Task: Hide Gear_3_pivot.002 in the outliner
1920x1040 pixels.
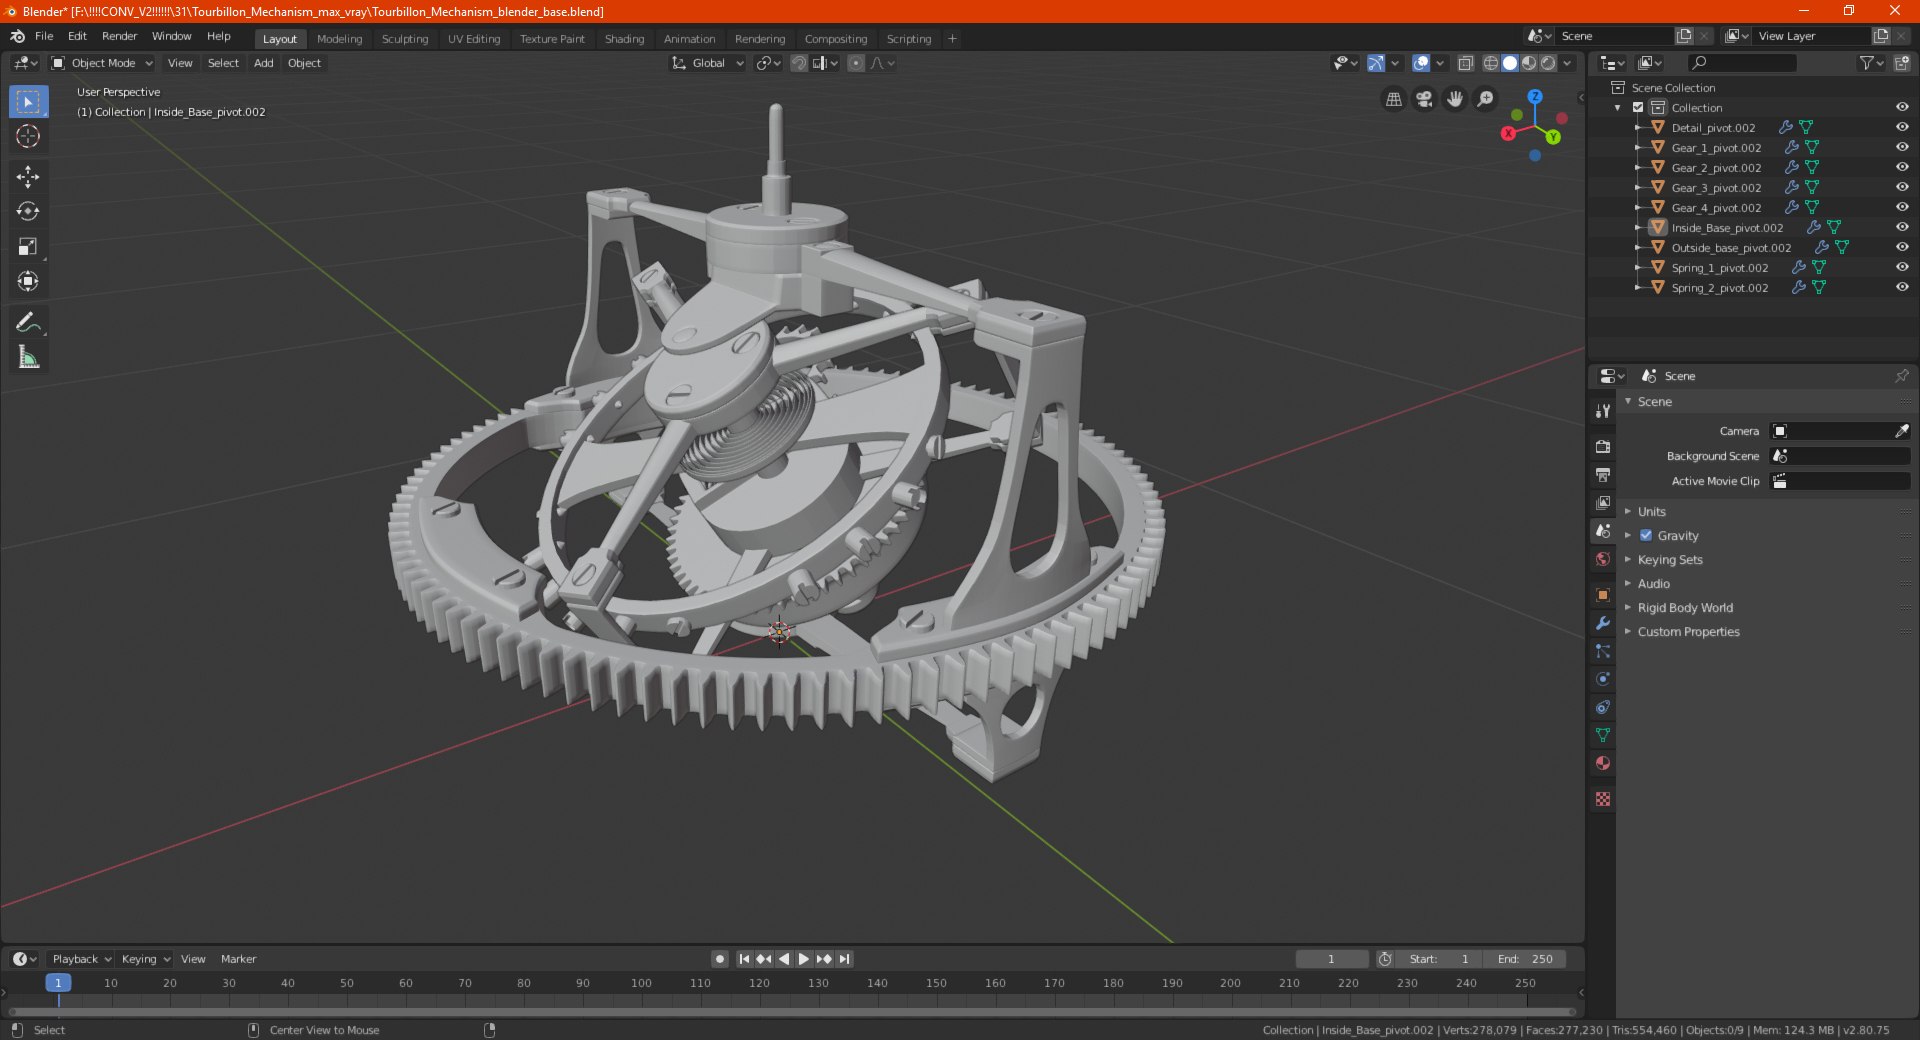Action: (1902, 187)
